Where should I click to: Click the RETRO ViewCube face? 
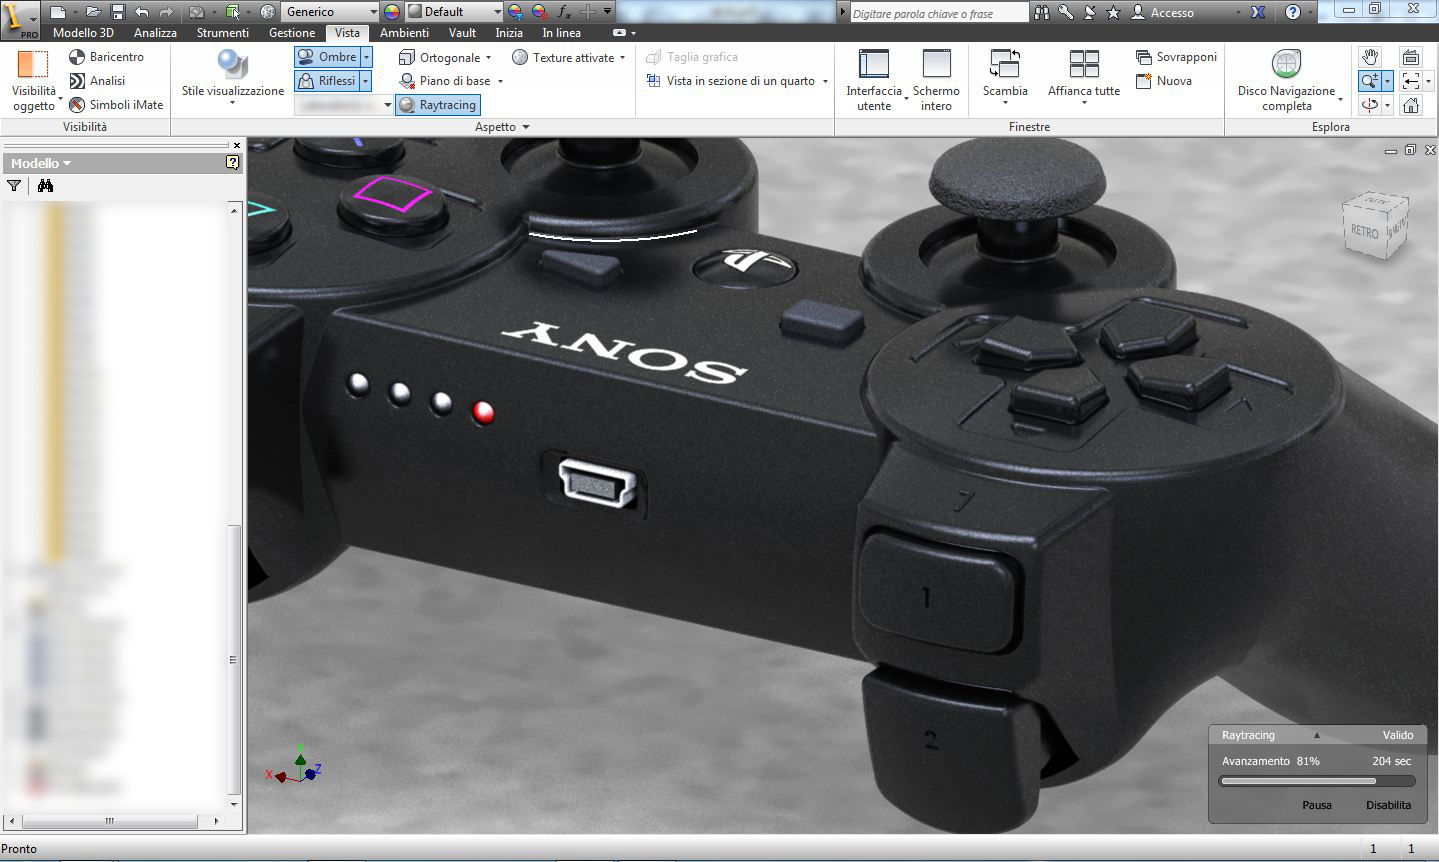click(1365, 231)
